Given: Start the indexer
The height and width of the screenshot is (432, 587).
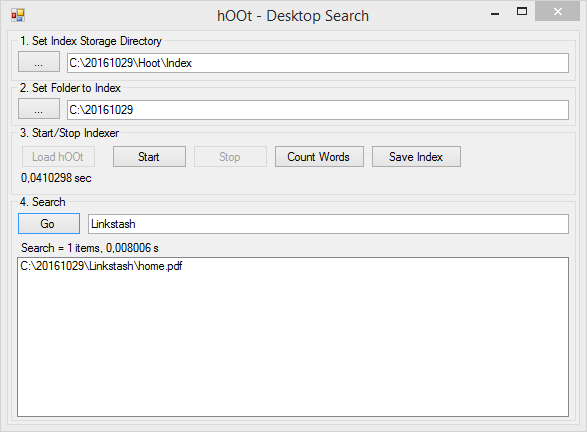Looking at the screenshot, I should 149,156.
